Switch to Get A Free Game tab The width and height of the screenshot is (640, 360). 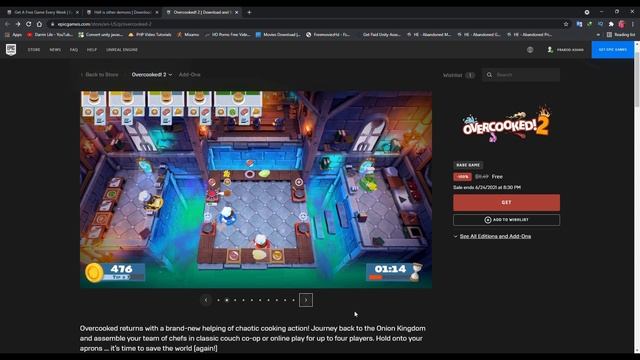42,12
